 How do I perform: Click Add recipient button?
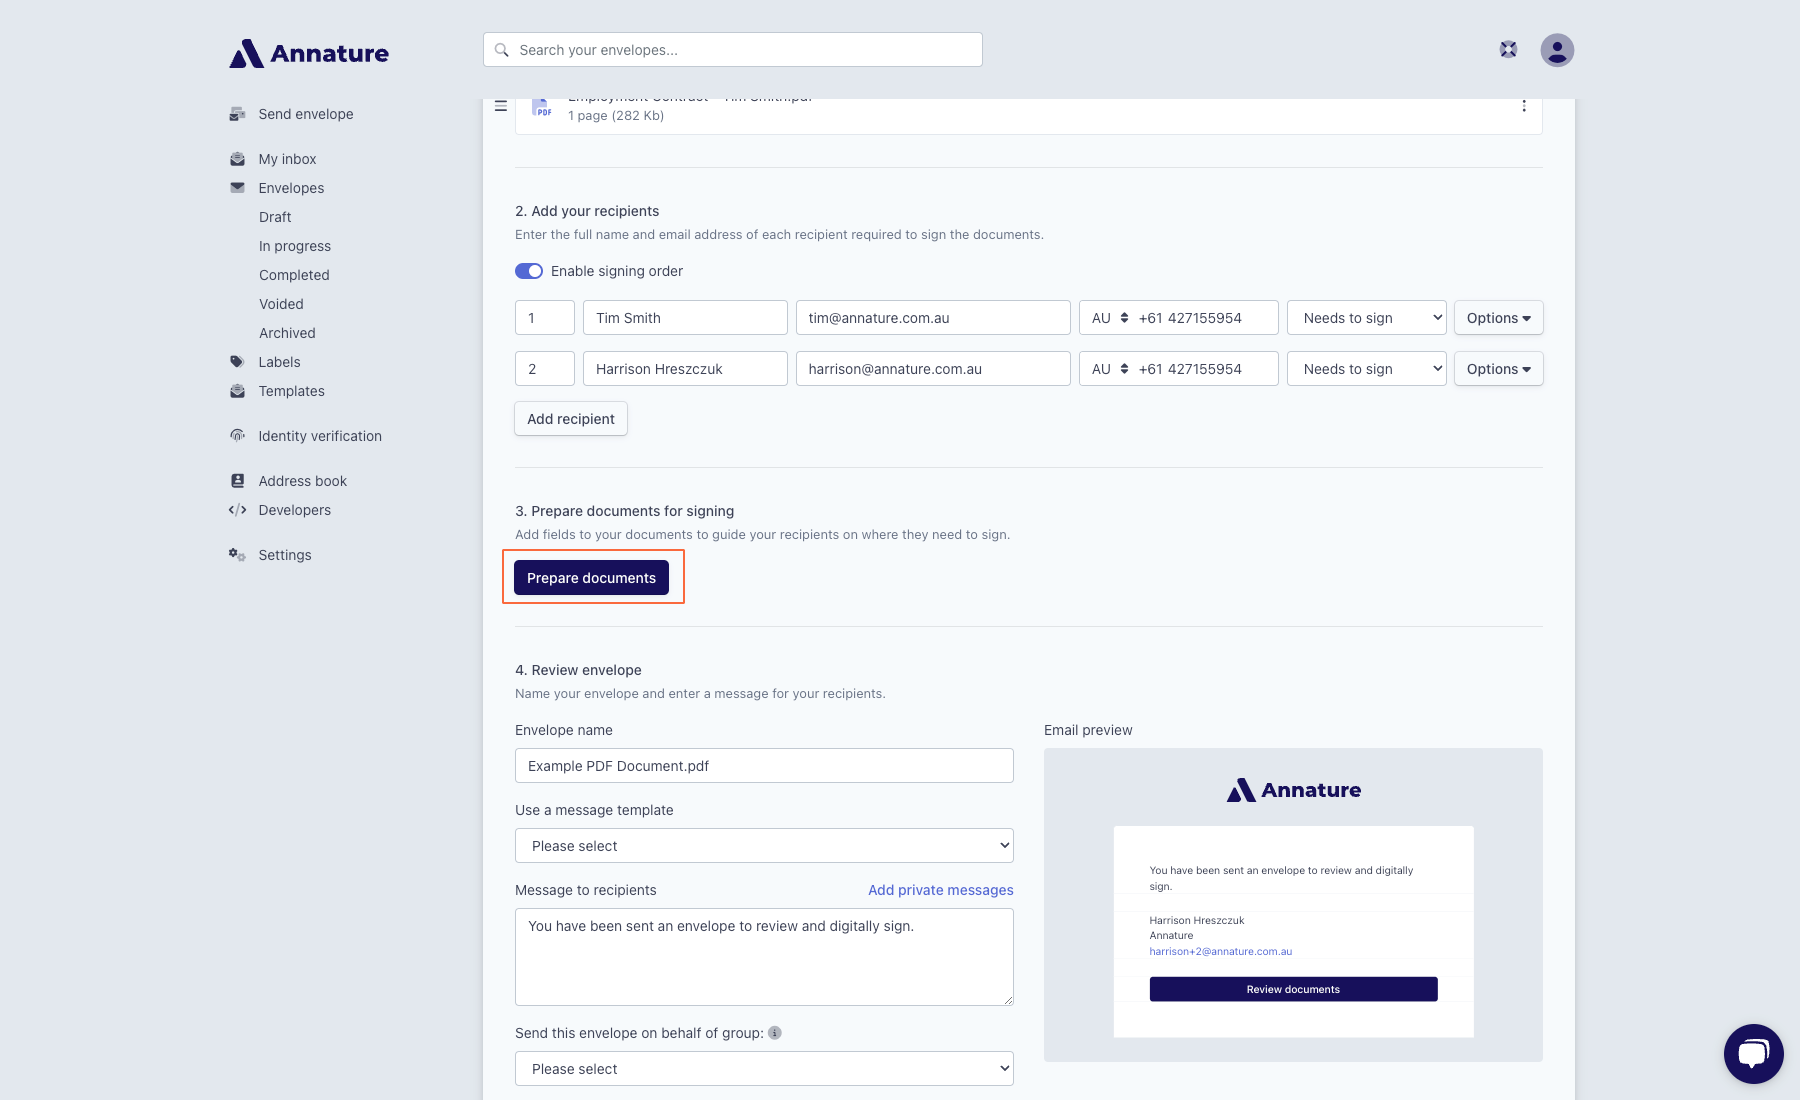click(x=571, y=419)
